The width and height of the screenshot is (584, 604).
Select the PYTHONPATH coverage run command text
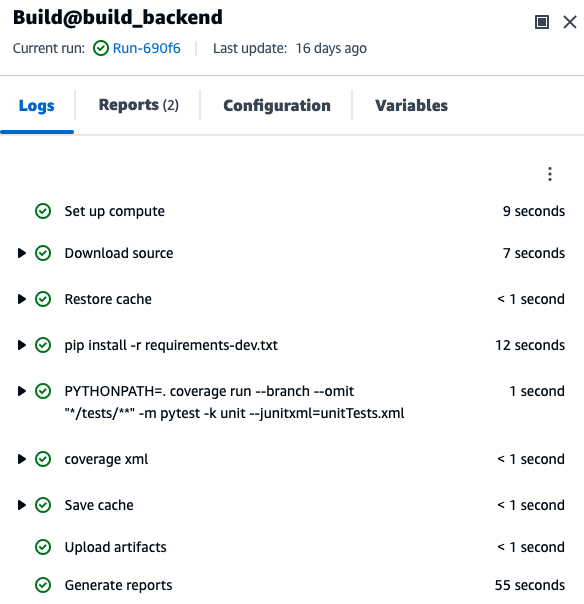(234, 402)
